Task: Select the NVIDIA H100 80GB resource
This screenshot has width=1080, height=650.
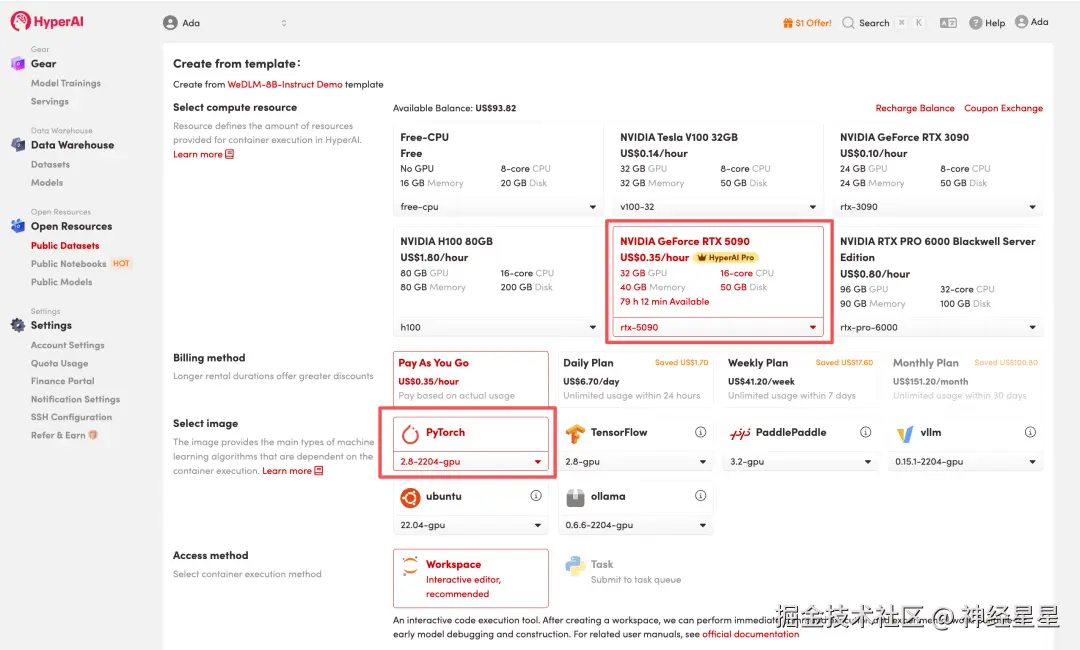Action: tap(498, 272)
